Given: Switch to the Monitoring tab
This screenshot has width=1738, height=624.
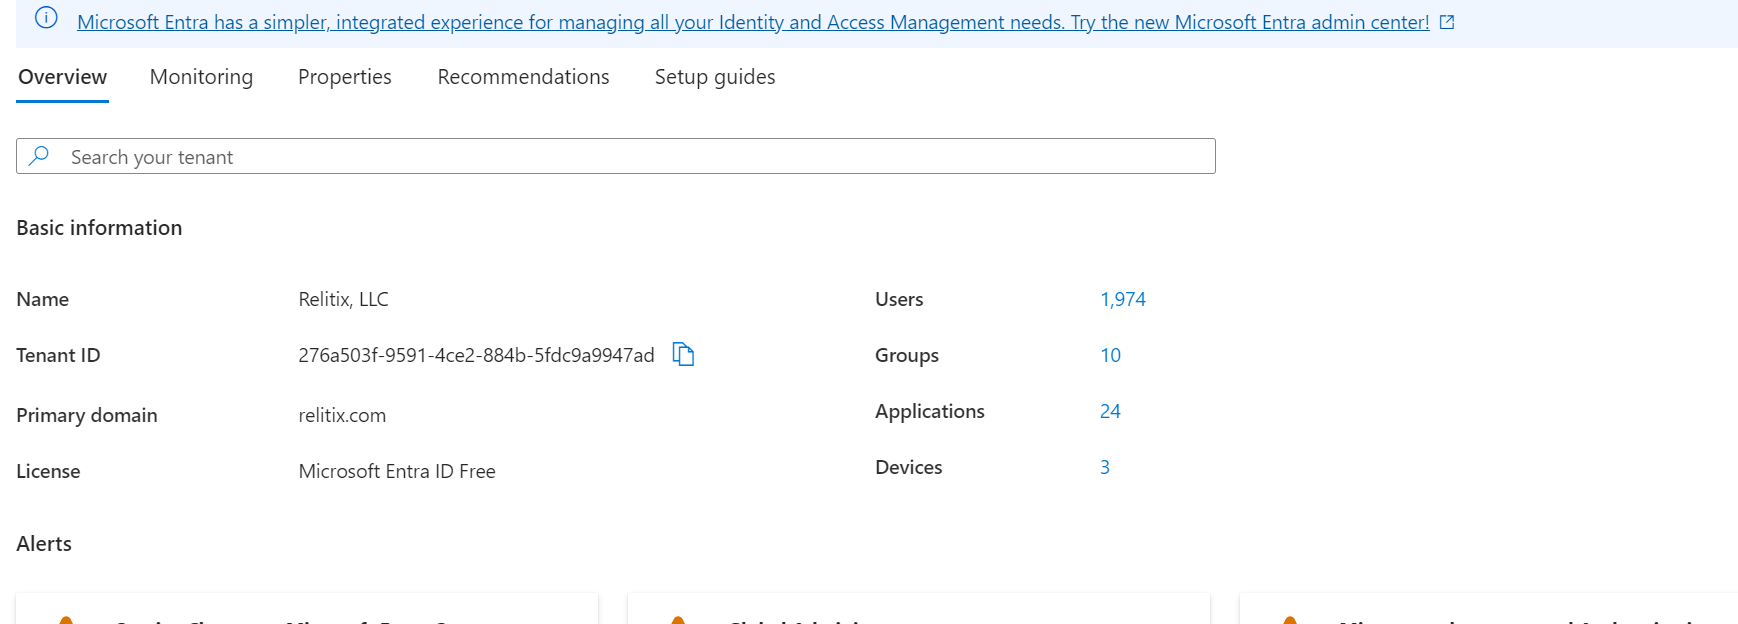Looking at the screenshot, I should tap(201, 77).
